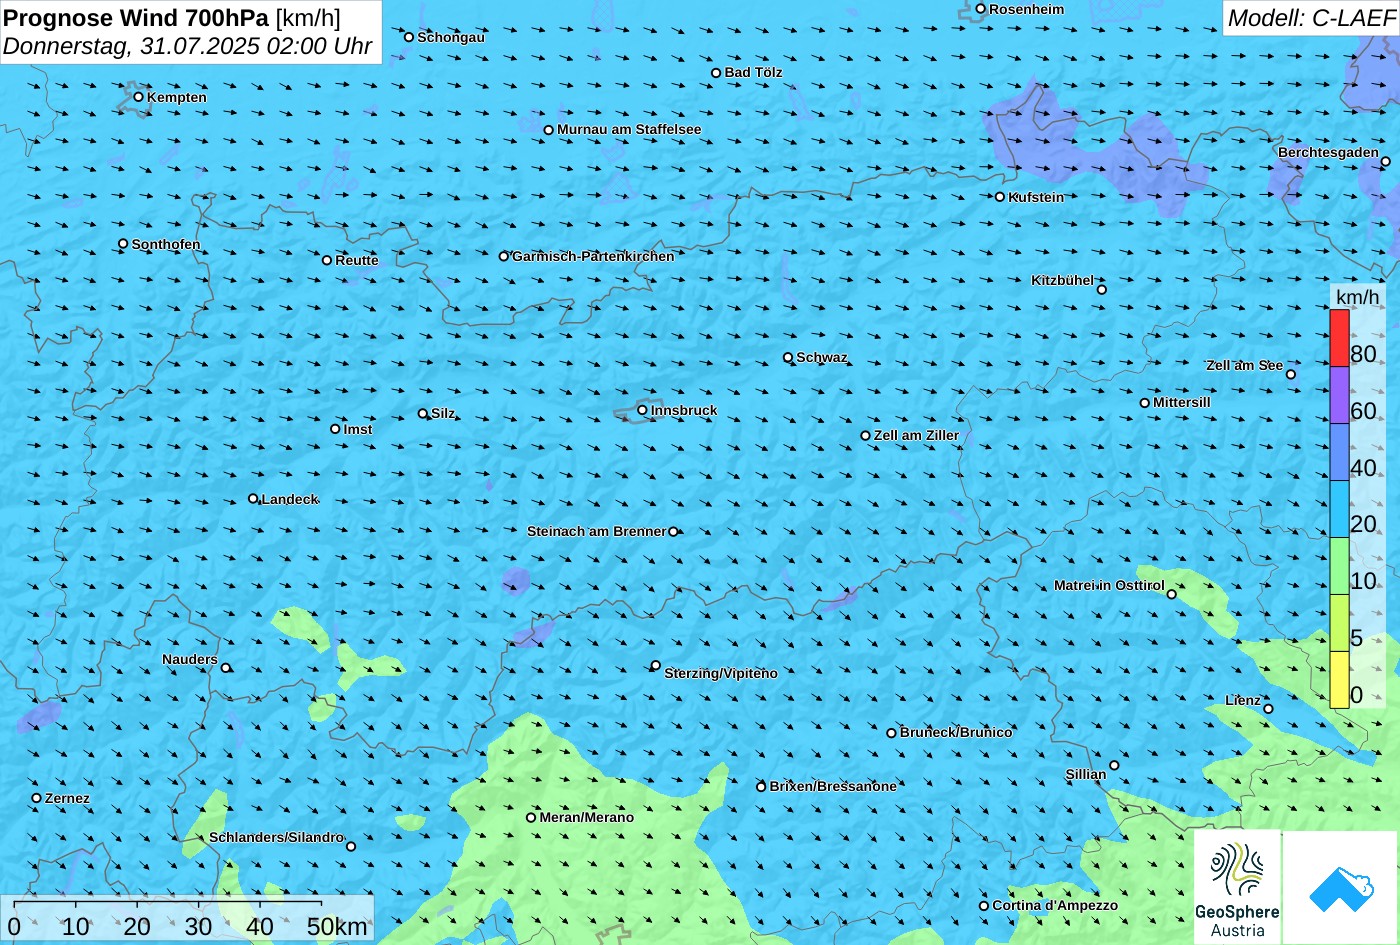Click the Zell am Ziller marker
Screen dimensions: 1400x945
click(x=865, y=435)
